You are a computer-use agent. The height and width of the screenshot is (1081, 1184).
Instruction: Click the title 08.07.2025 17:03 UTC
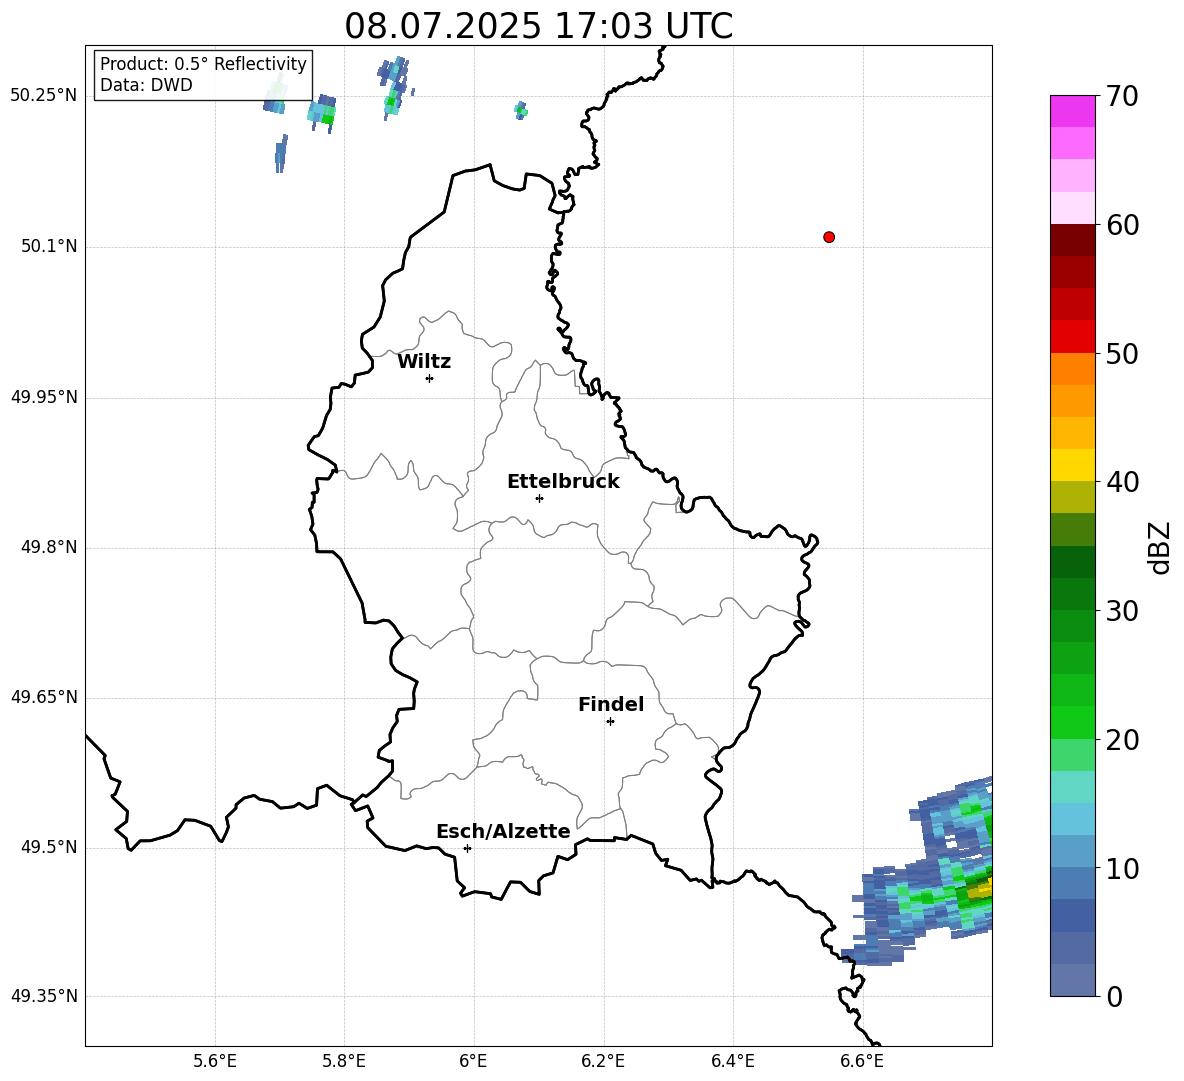[538, 26]
